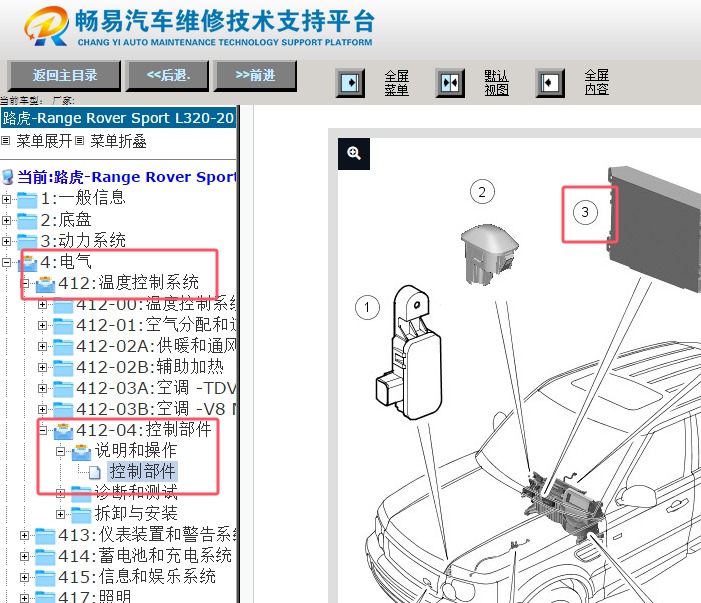
Task: Click callout number 2 in the diagram
Action: point(482,192)
